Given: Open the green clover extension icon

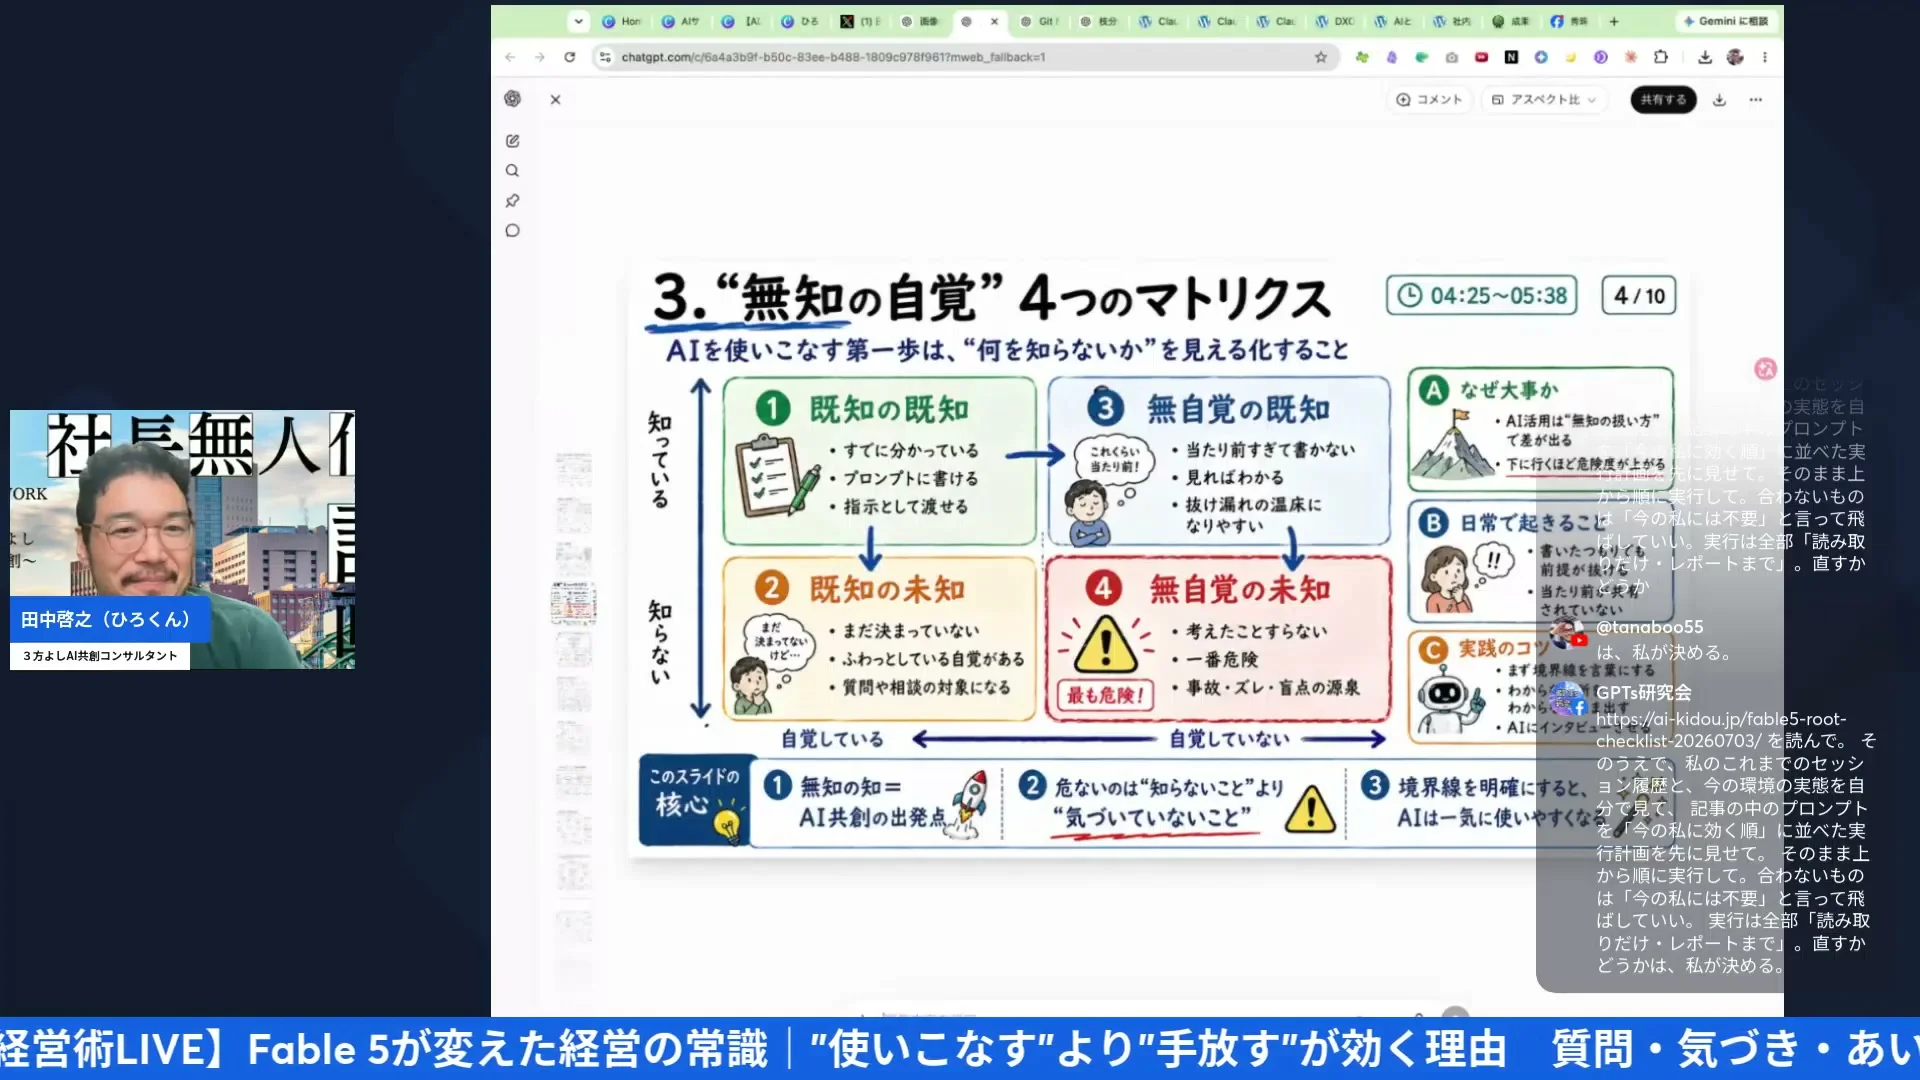Looking at the screenshot, I should click(1362, 57).
